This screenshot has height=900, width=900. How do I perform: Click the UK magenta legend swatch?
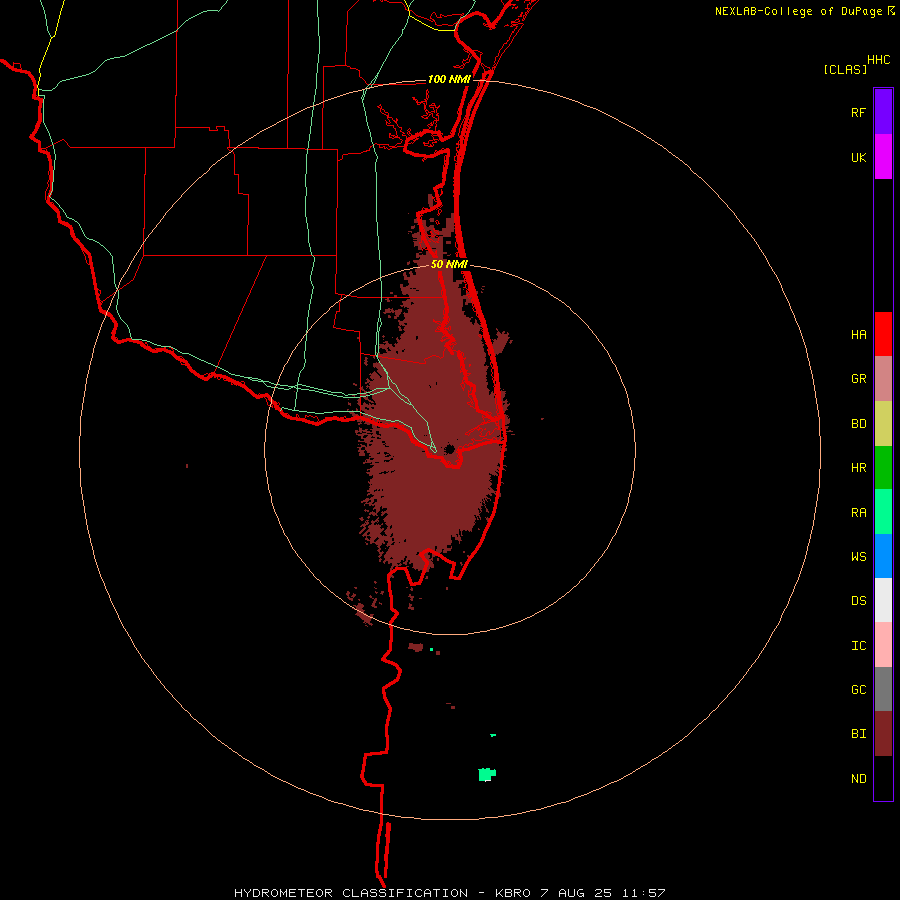(x=883, y=157)
